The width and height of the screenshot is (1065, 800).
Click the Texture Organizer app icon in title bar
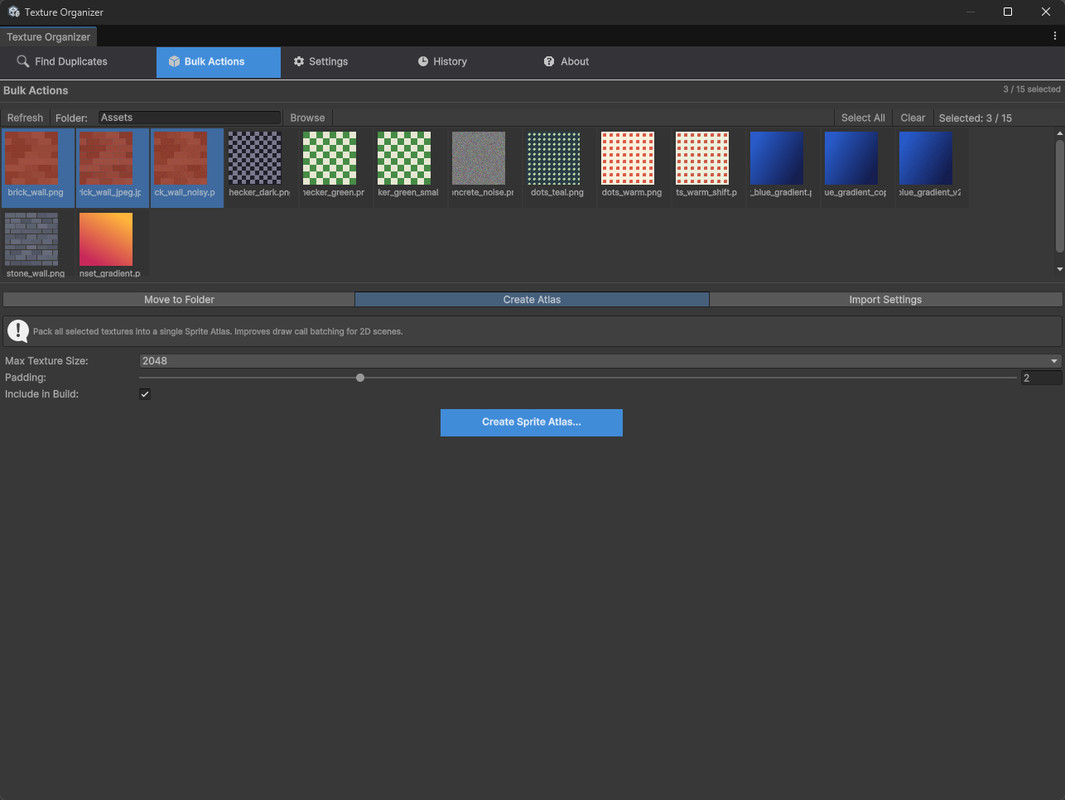click(x=14, y=12)
